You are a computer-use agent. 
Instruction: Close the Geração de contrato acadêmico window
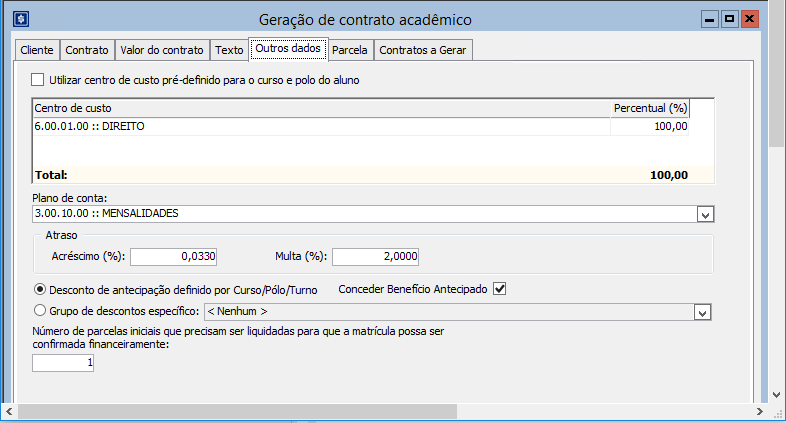coord(750,19)
